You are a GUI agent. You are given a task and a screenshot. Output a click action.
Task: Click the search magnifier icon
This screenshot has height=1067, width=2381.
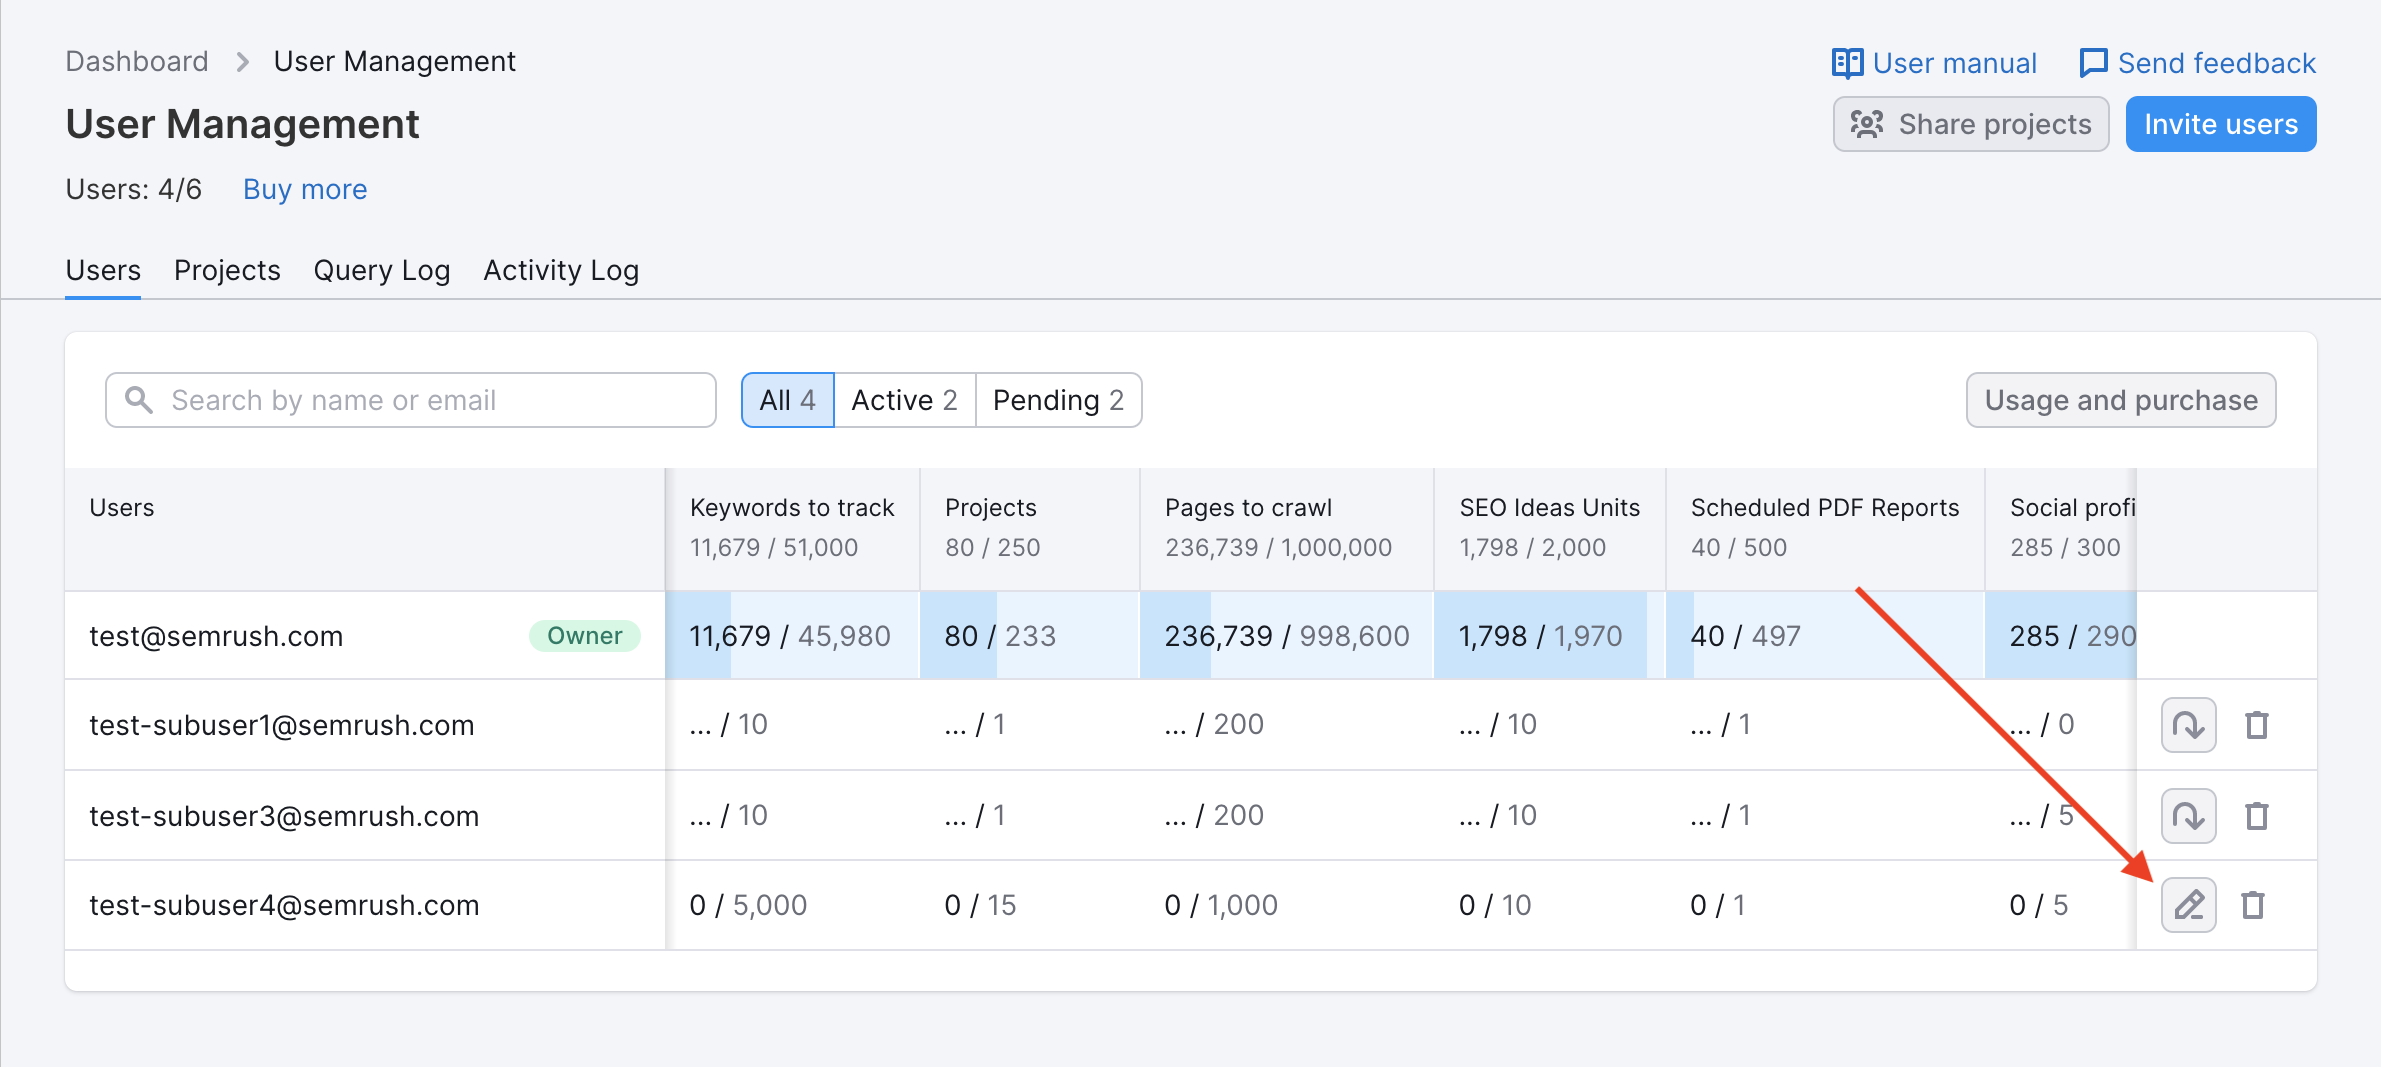[139, 400]
